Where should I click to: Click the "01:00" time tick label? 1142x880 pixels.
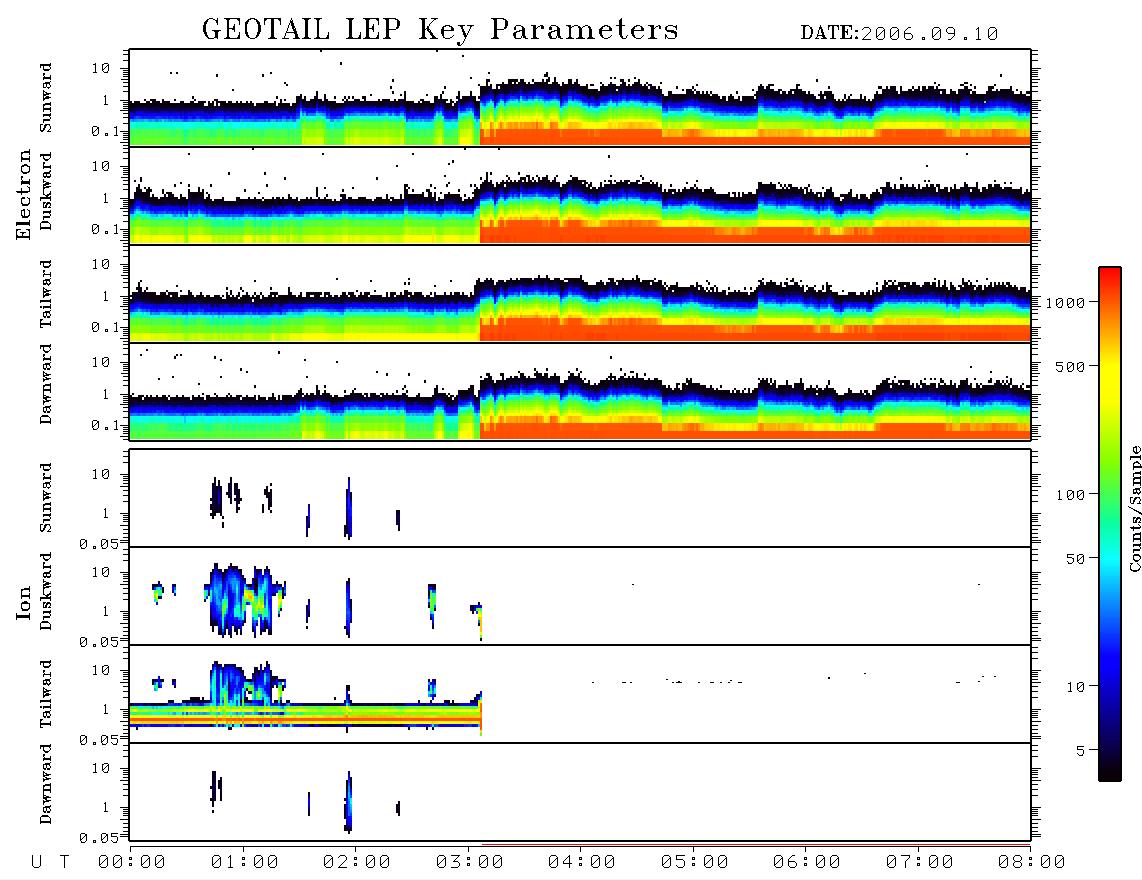click(x=245, y=862)
